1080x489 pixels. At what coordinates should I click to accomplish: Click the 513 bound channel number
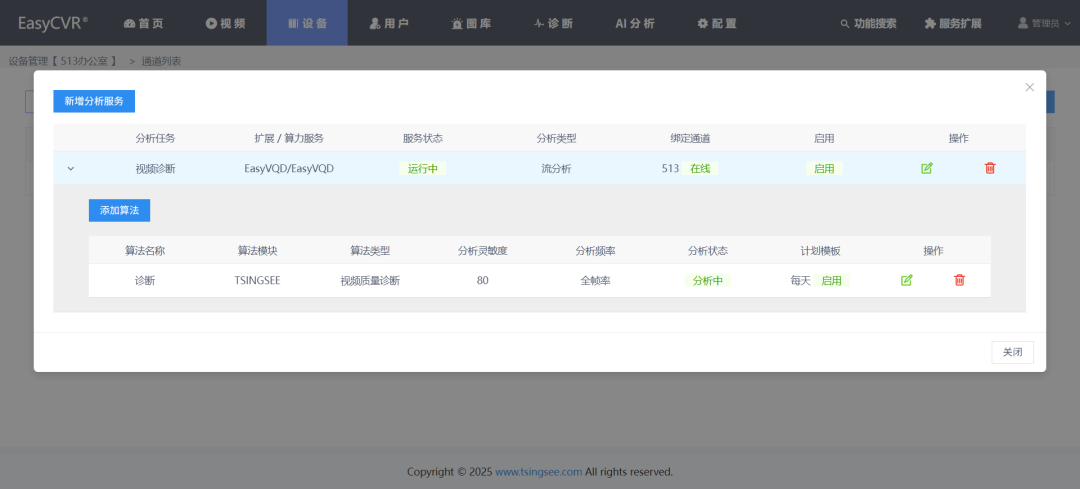tap(670, 168)
